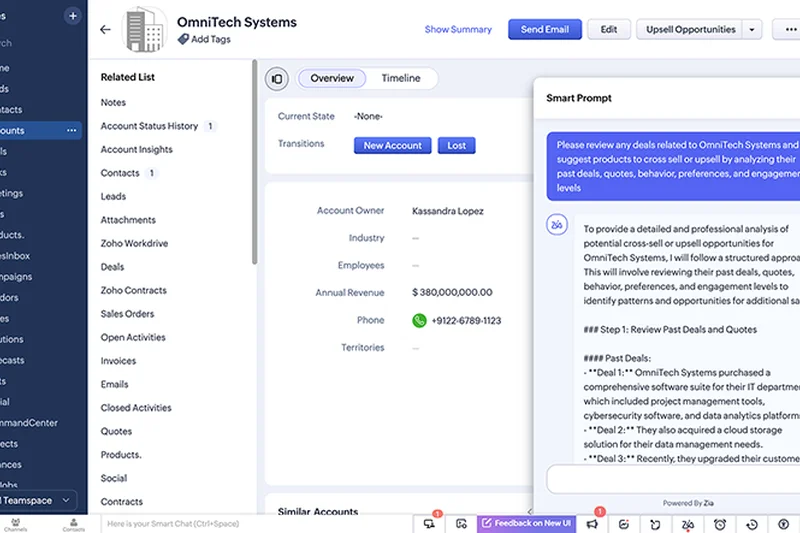Expand the Teamspace dropdown chevron
Screen dimensions: 800x533
pos(66,500)
